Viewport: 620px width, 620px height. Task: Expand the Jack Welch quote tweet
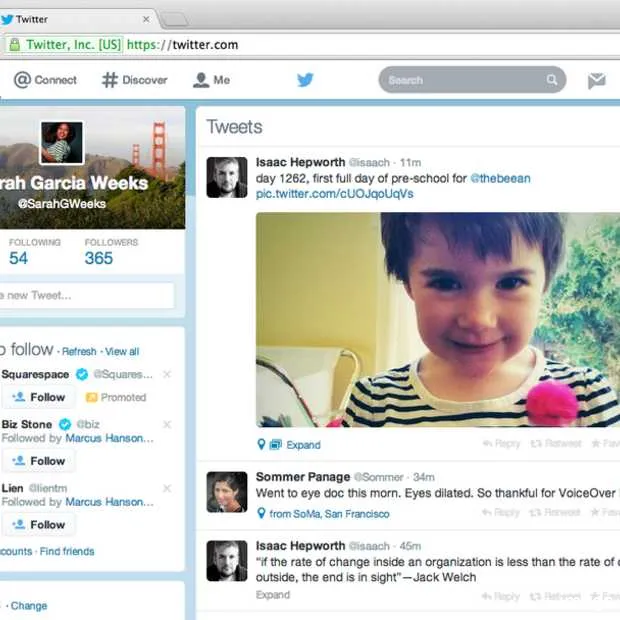coord(273,595)
